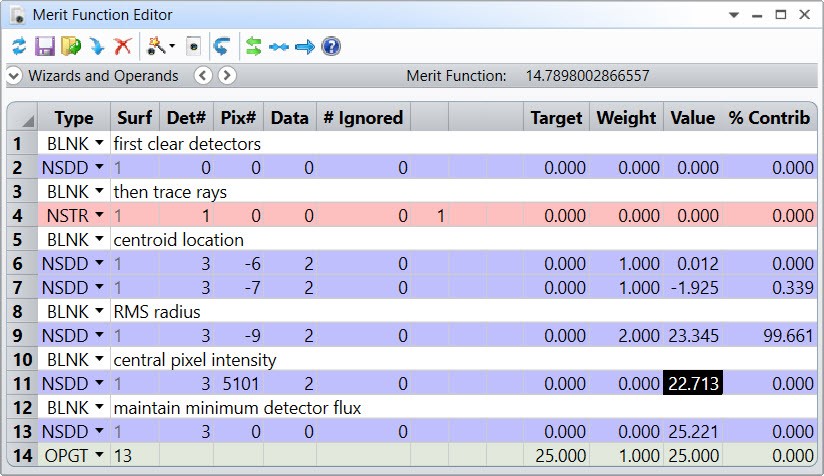Open the NSDD type dropdown in row 6
Image resolution: width=824 pixels, height=476 pixels.
tap(99, 263)
